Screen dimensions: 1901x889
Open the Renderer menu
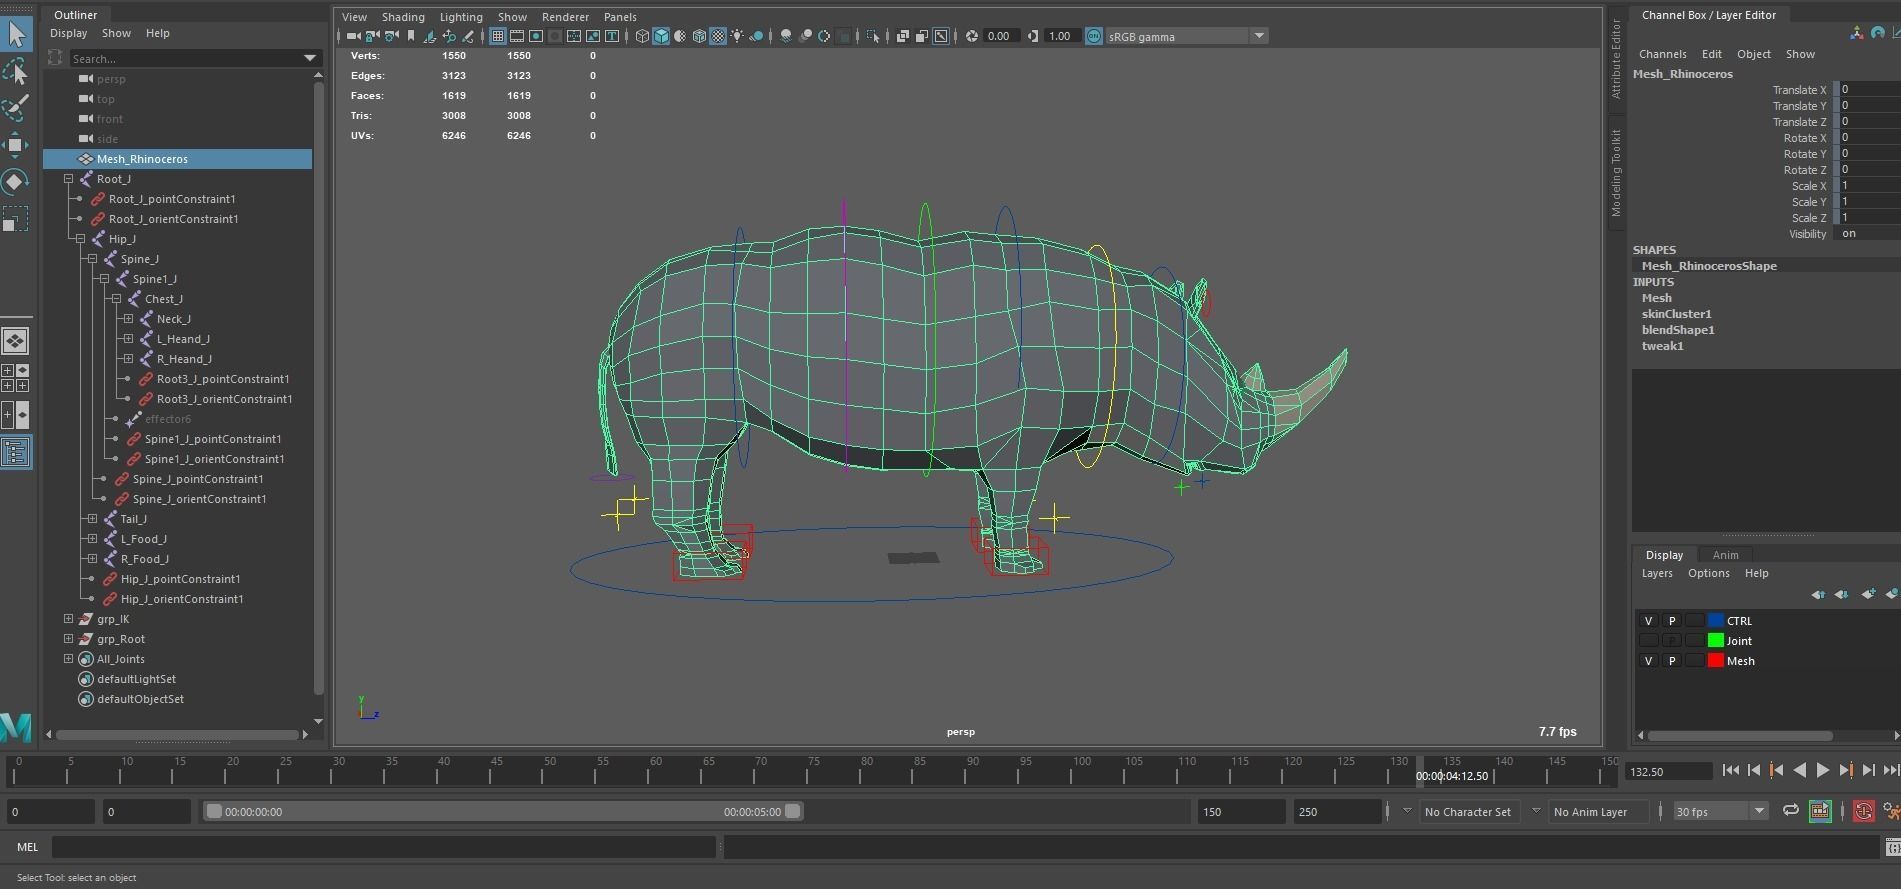[565, 17]
